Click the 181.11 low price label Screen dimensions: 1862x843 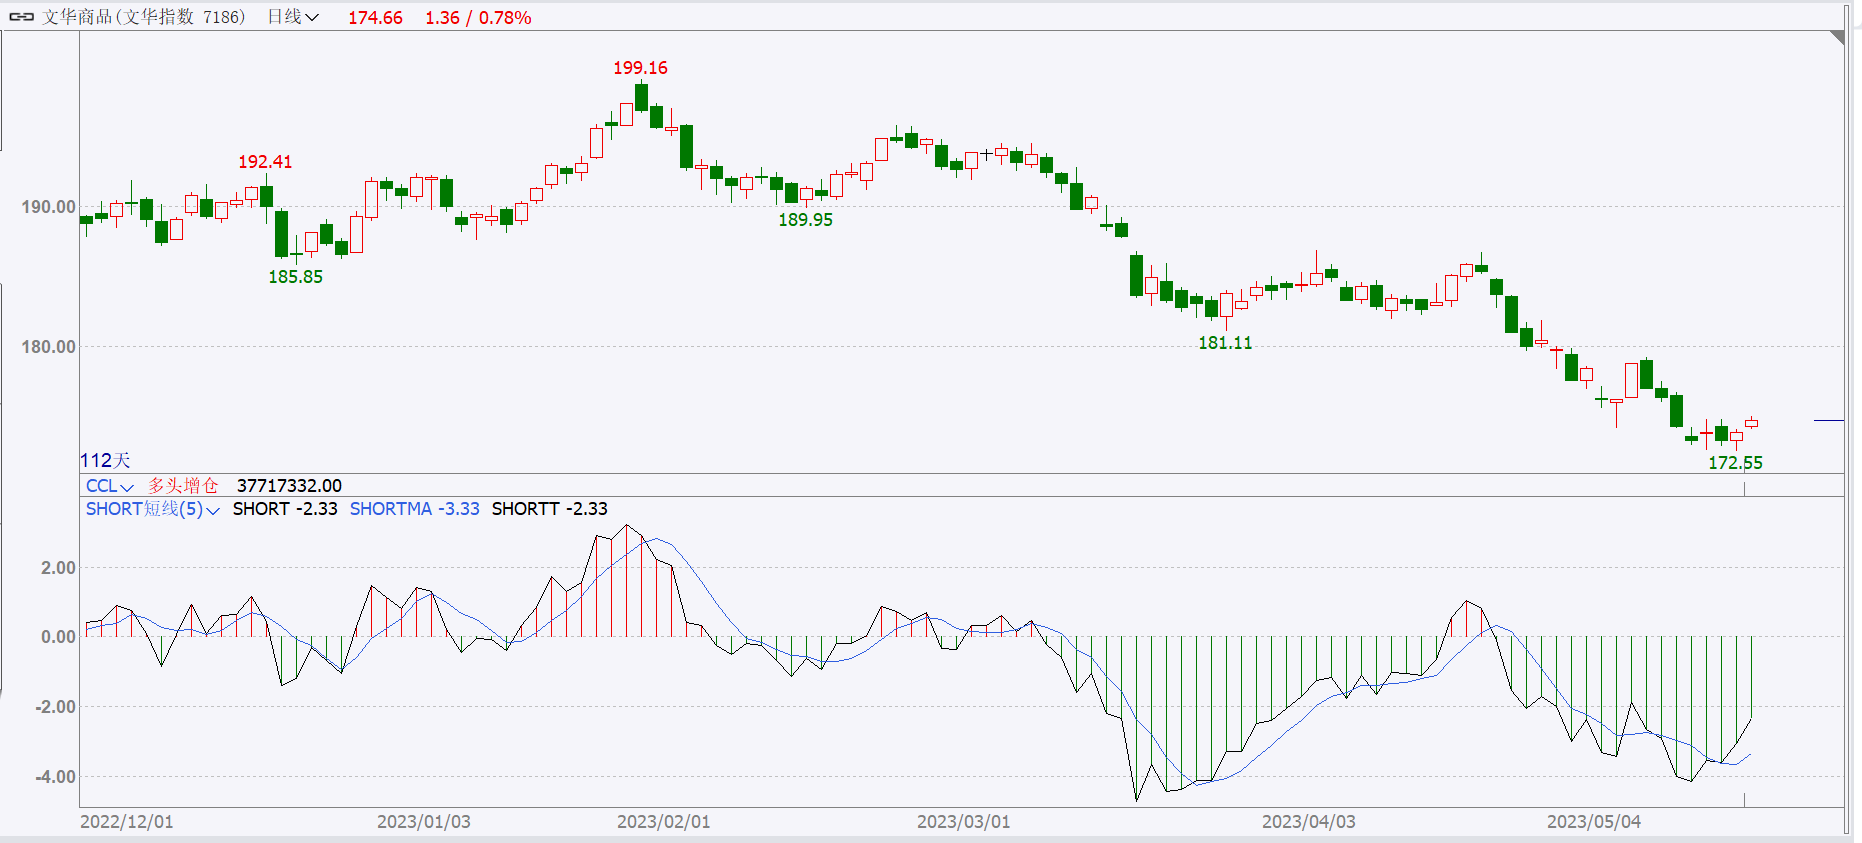[x=1225, y=343]
